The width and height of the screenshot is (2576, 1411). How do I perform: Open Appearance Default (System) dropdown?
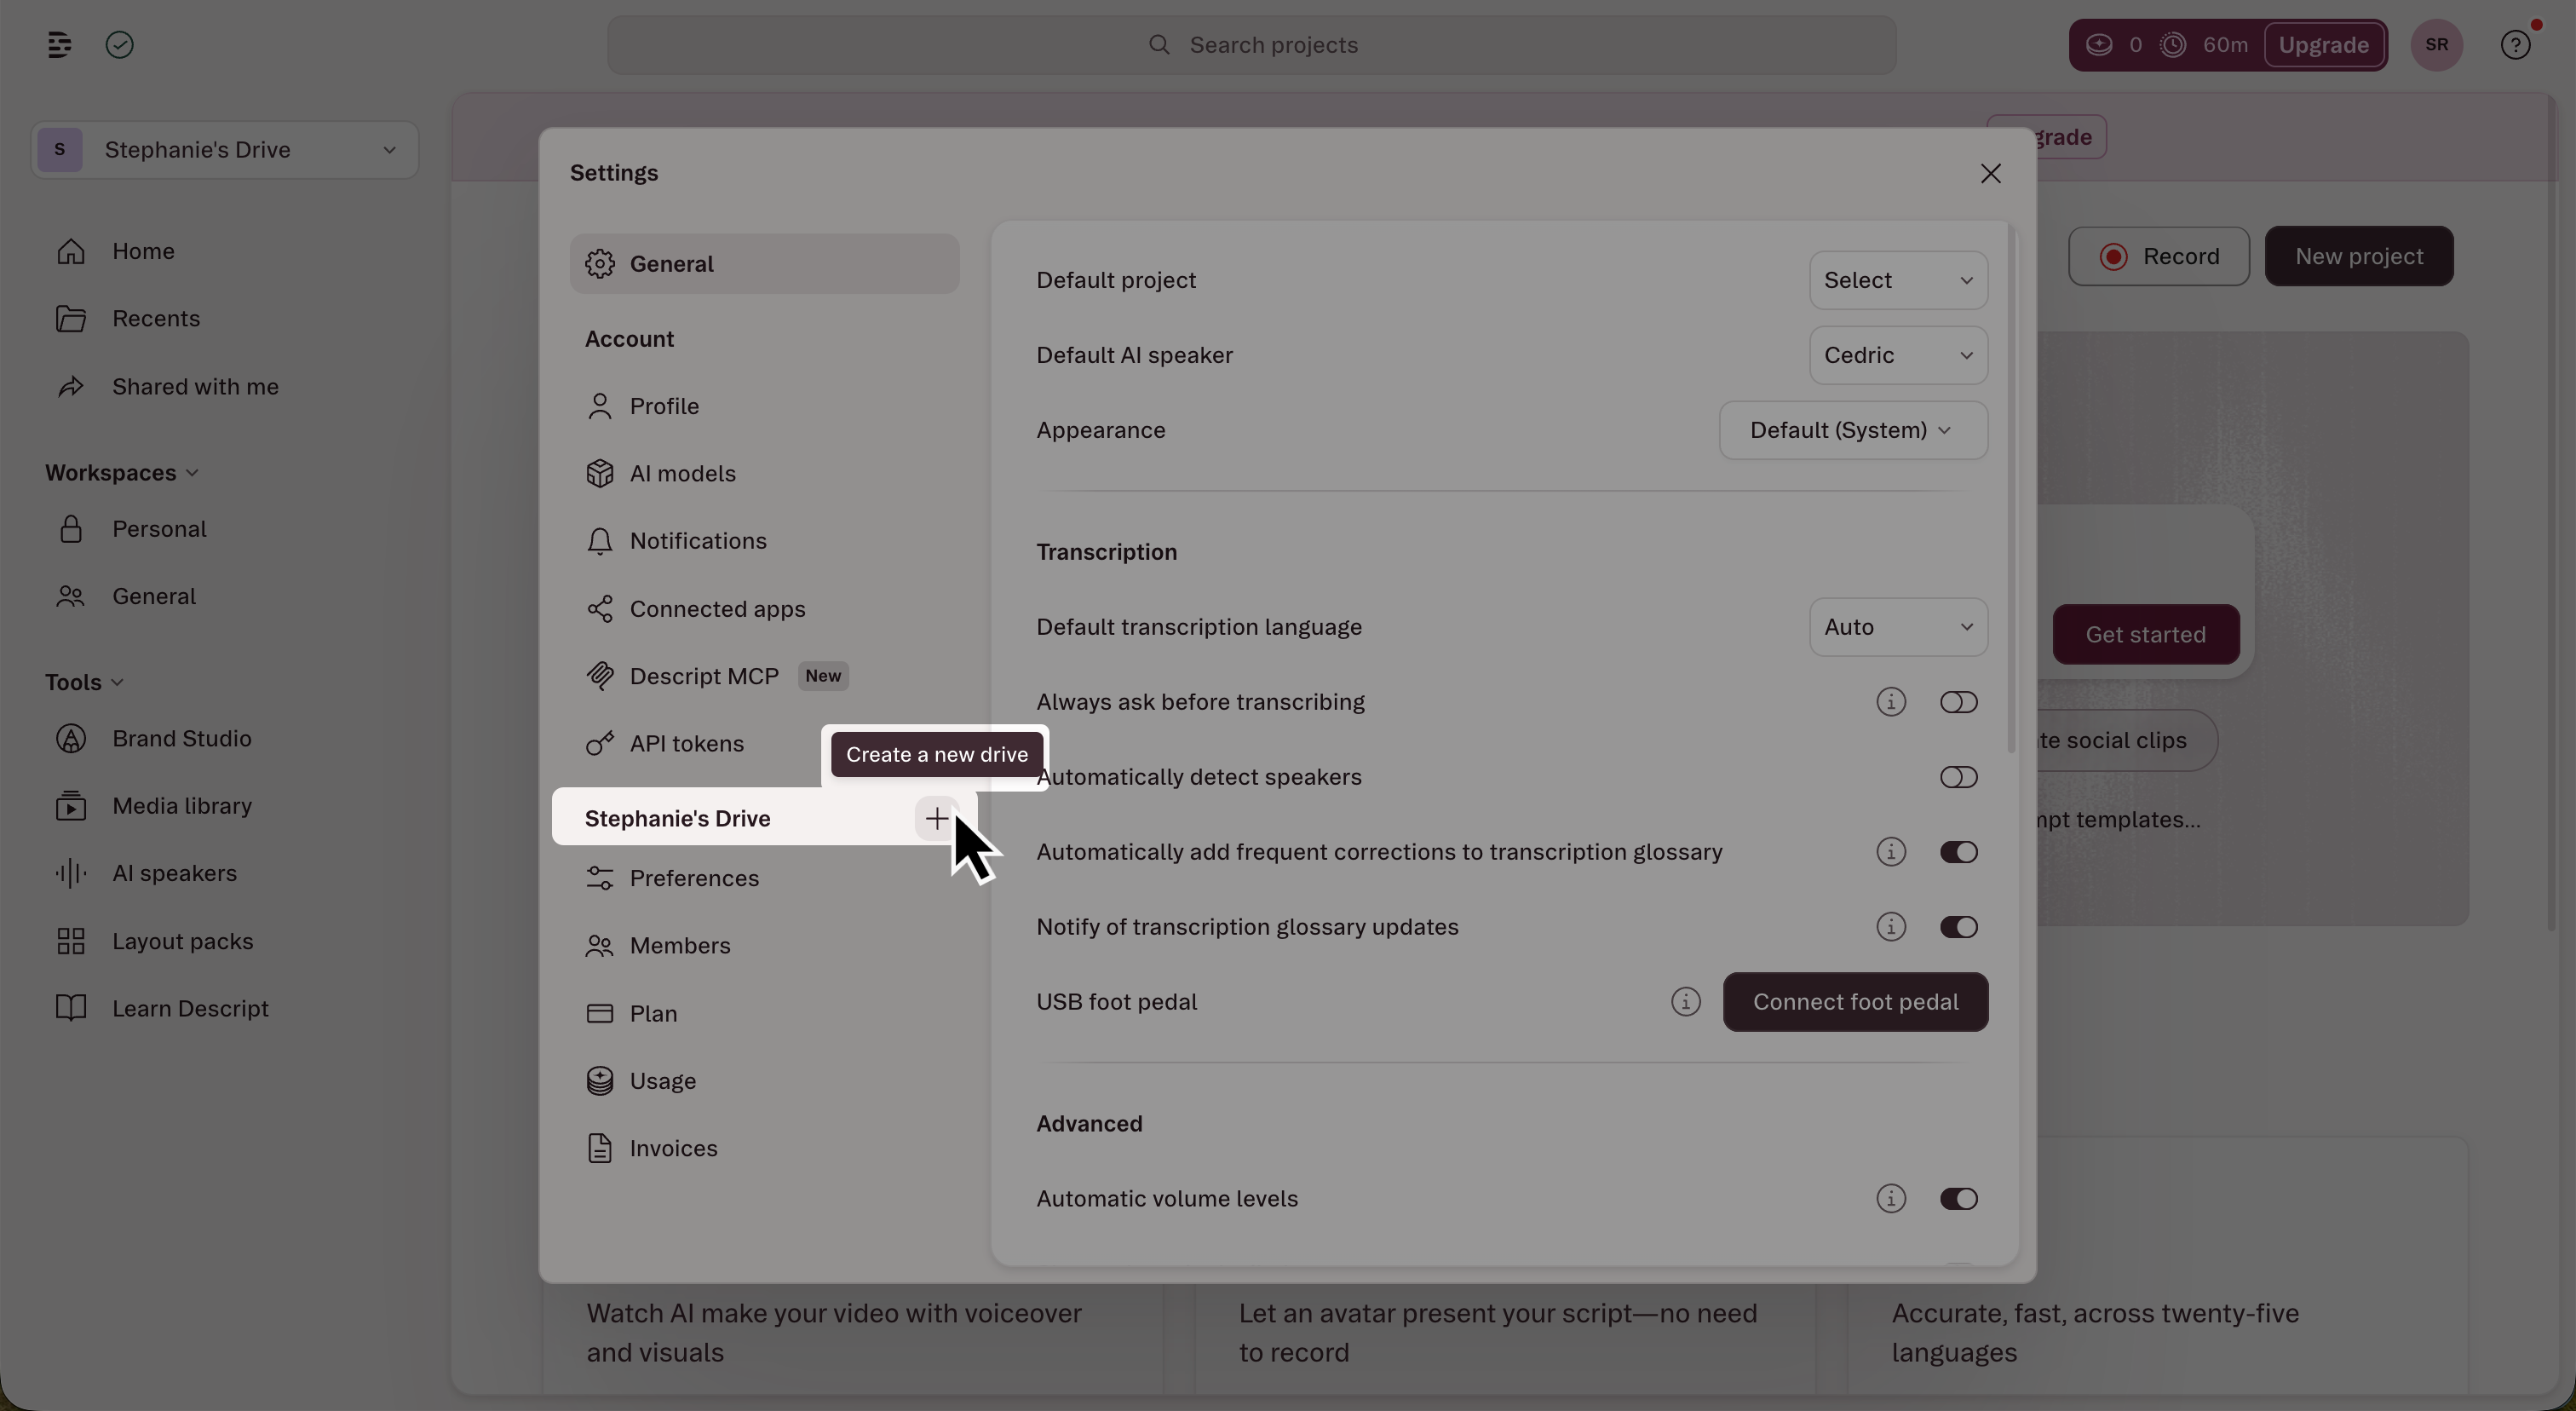pos(1853,430)
